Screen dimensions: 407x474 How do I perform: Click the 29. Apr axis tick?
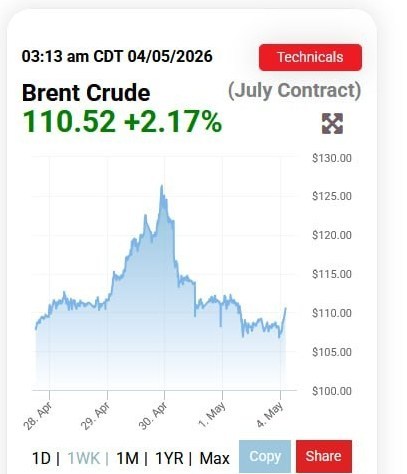(x=107, y=395)
